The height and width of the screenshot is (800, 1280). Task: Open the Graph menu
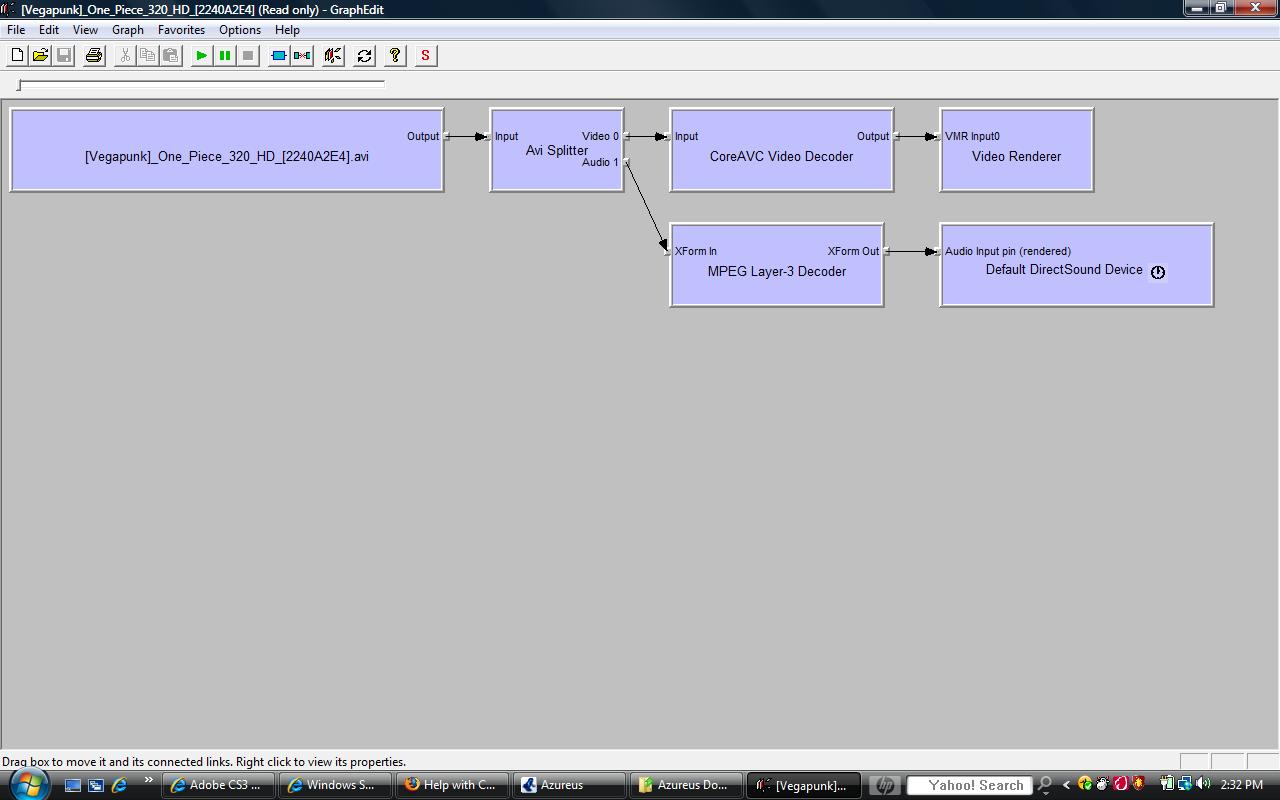(127, 30)
